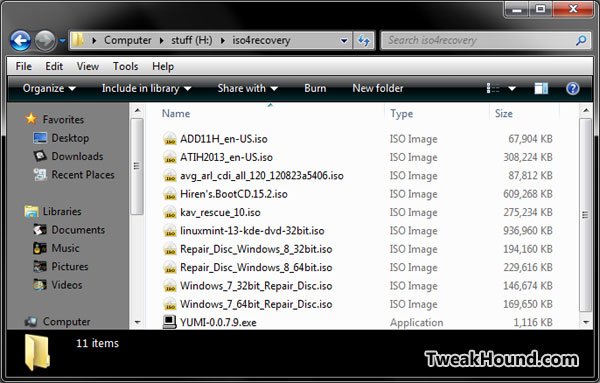Click the navigation pane scrollbar thumb
The height and width of the screenshot is (383, 600).
click(x=137, y=166)
